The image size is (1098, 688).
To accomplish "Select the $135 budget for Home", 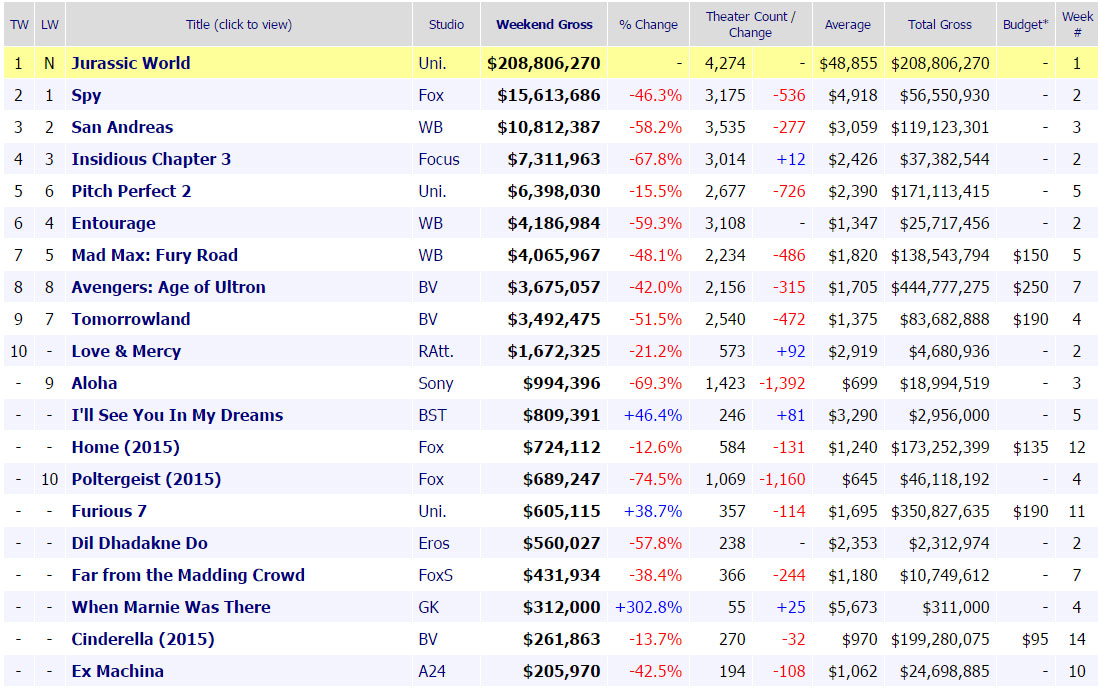I will 1031,447.
